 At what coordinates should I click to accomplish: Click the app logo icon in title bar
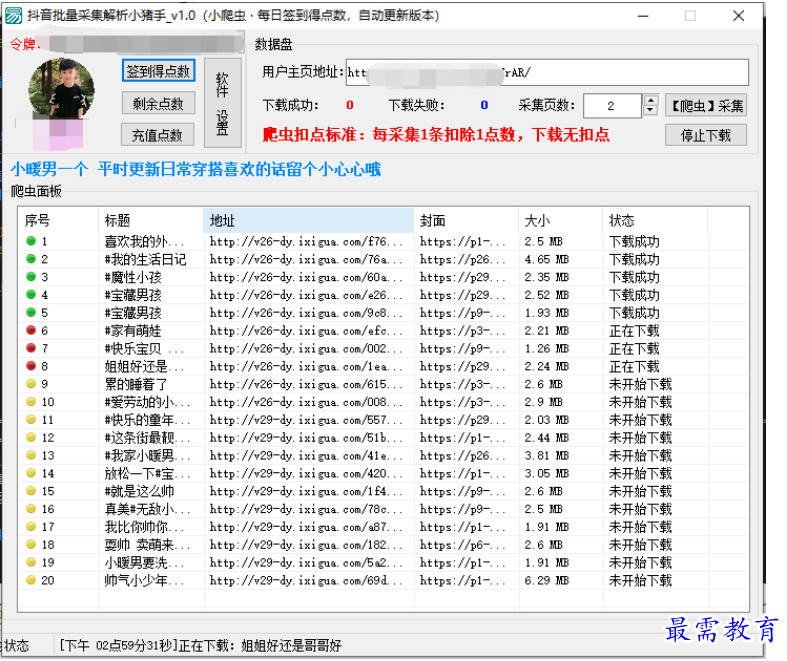pos(14,16)
